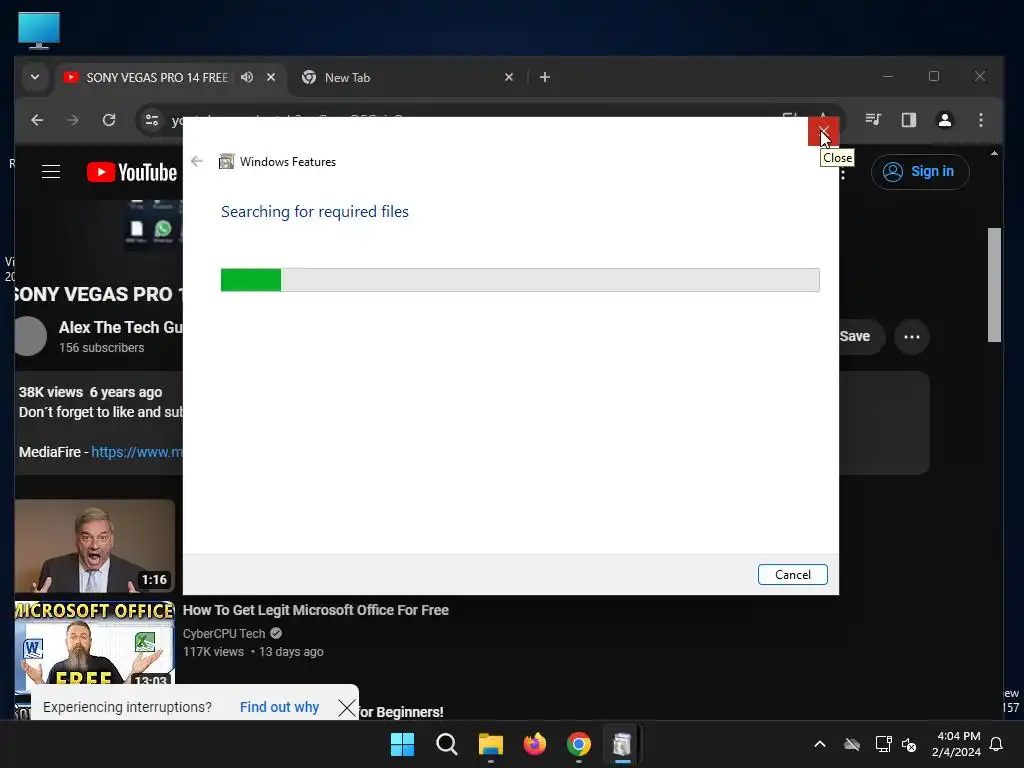The height and width of the screenshot is (768, 1024).
Task: Click the Searching for required files heading
Action: (x=315, y=212)
